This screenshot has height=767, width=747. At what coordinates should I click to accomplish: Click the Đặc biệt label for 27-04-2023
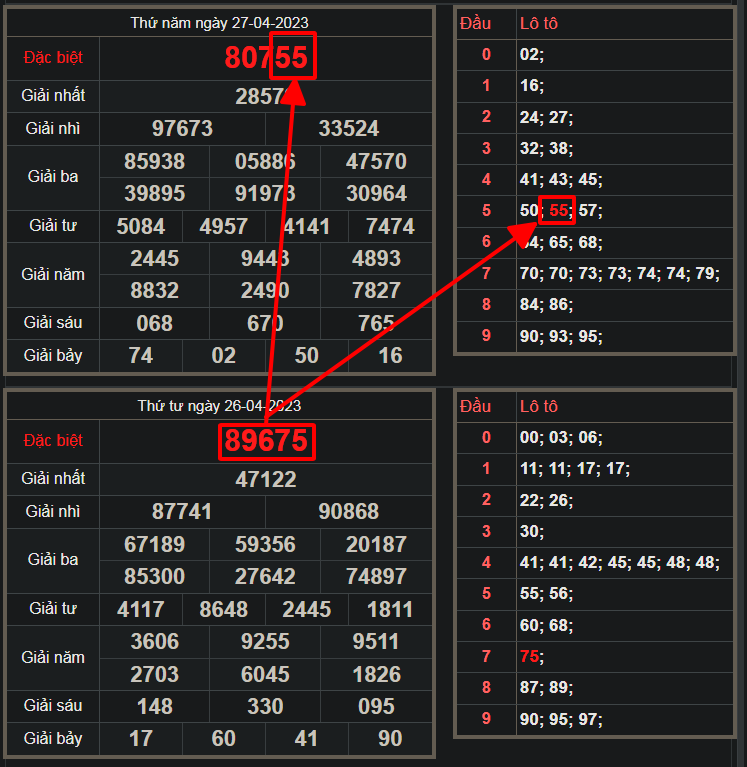[x=53, y=57]
